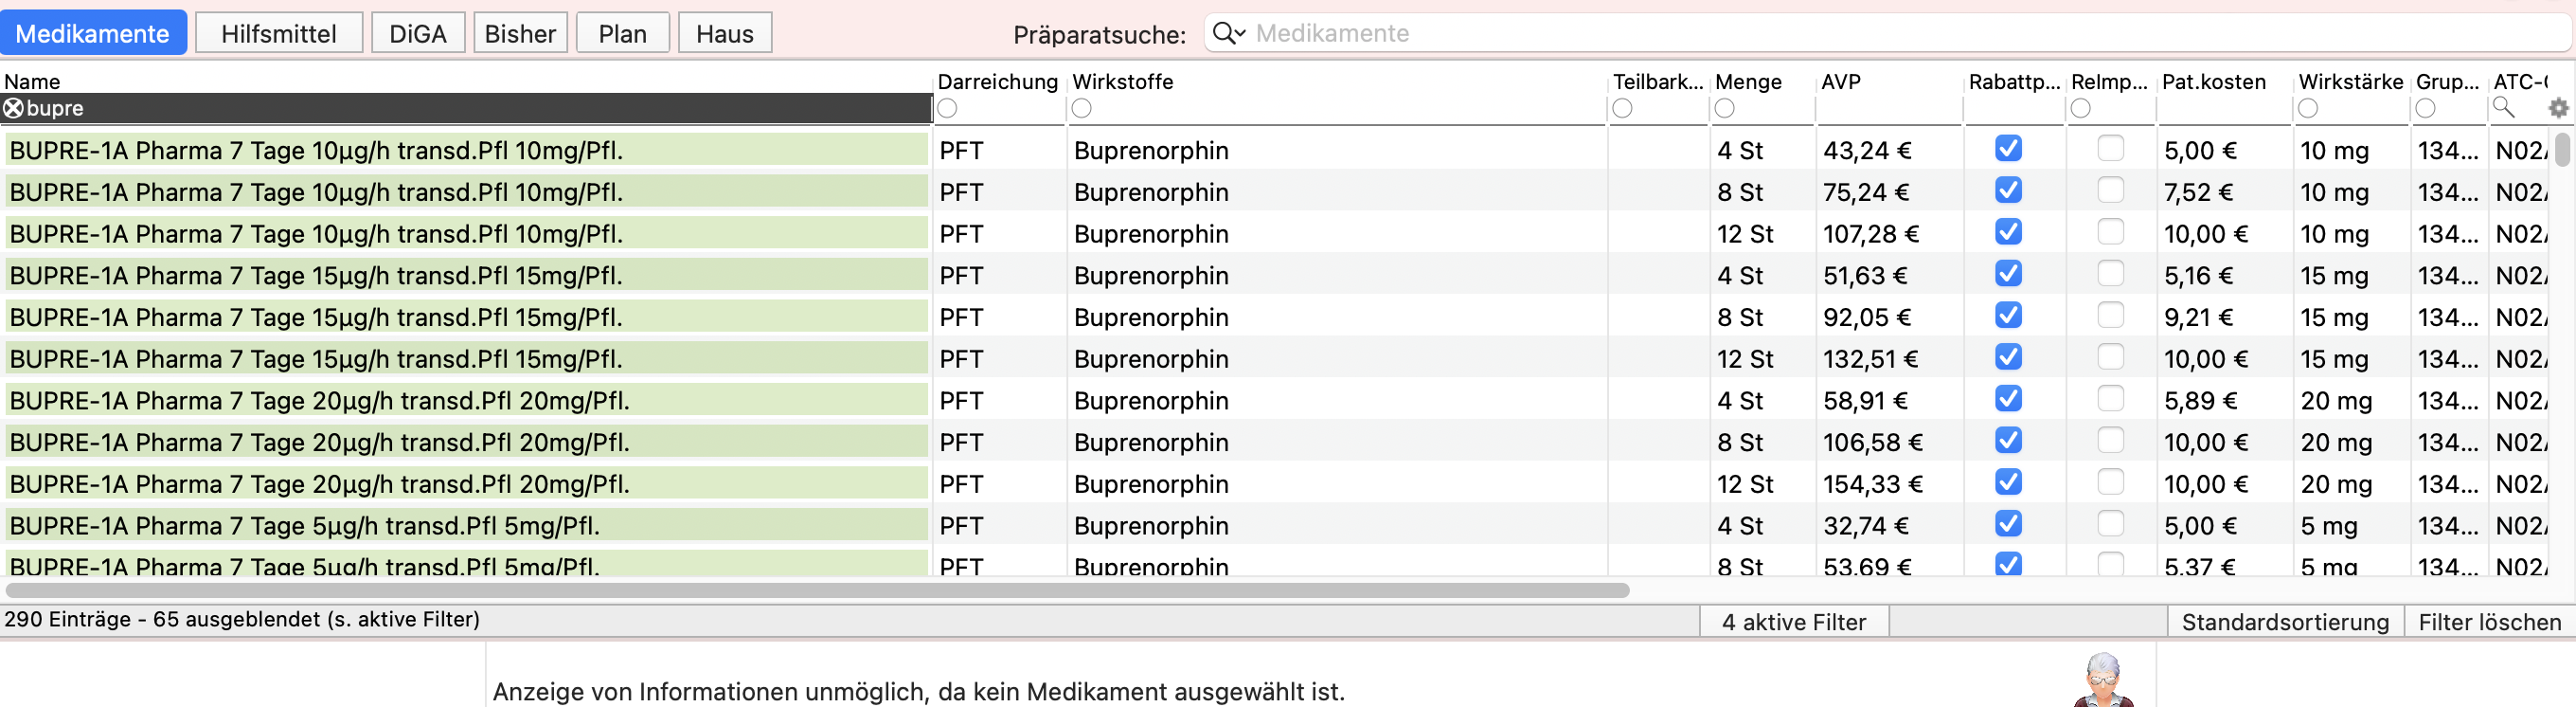Click the horizontal scrollbar below the table
This screenshot has height=707, width=2576.
[818, 590]
